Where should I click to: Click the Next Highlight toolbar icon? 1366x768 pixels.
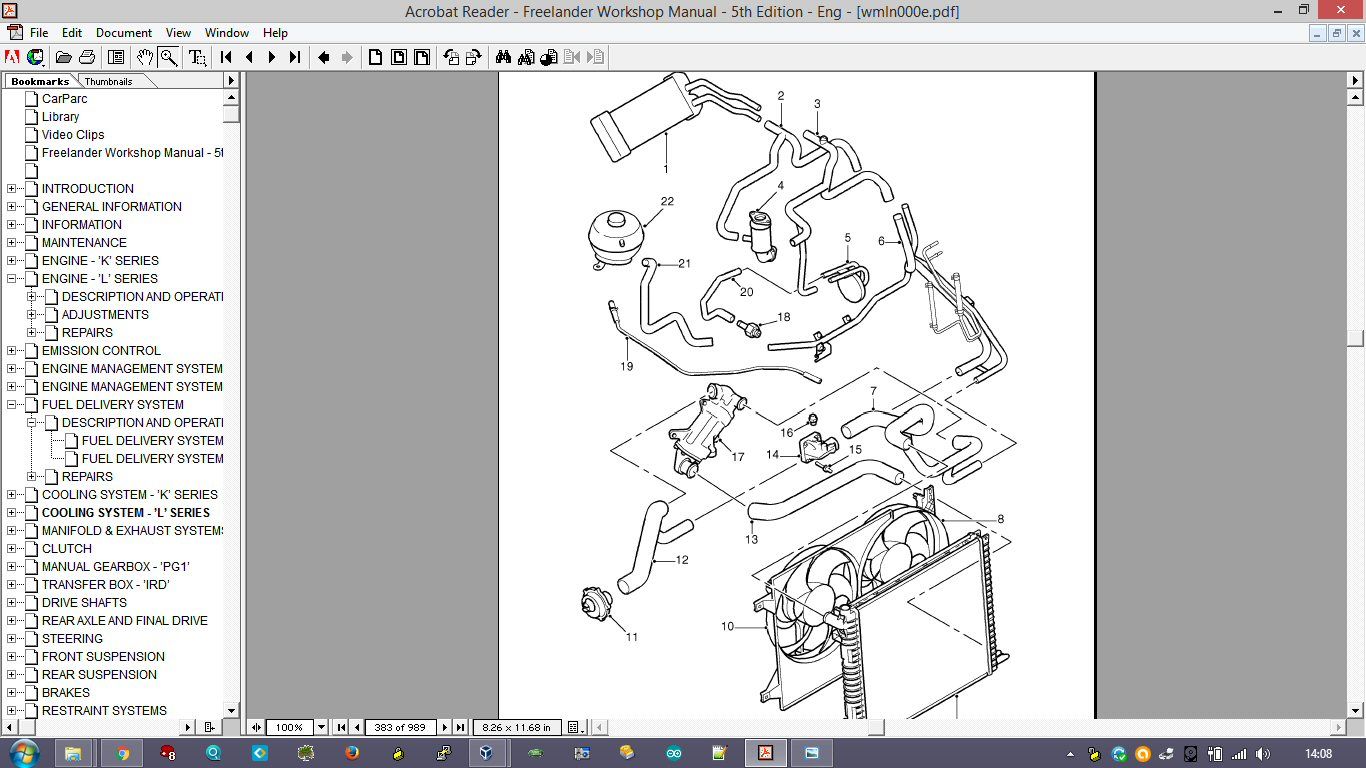coord(595,57)
